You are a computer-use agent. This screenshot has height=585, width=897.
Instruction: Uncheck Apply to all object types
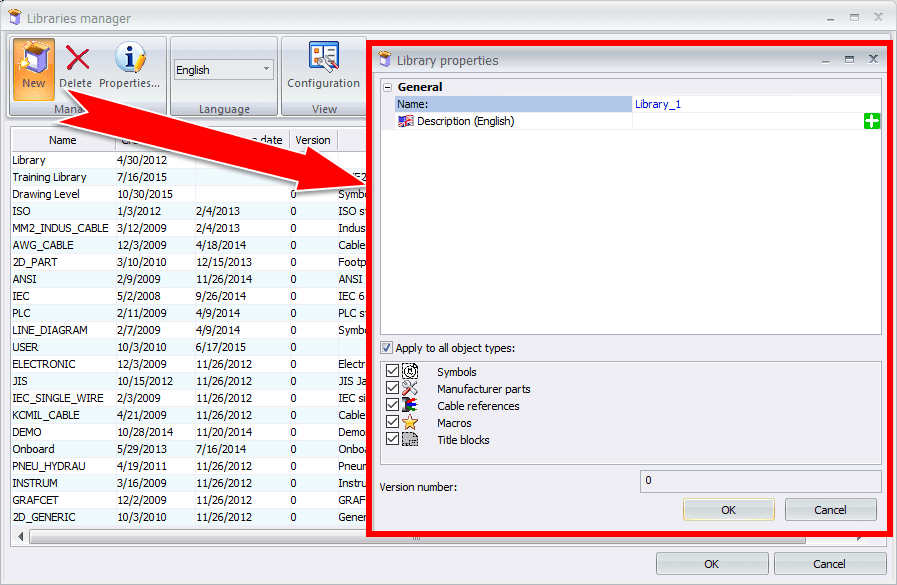click(x=387, y=348)
